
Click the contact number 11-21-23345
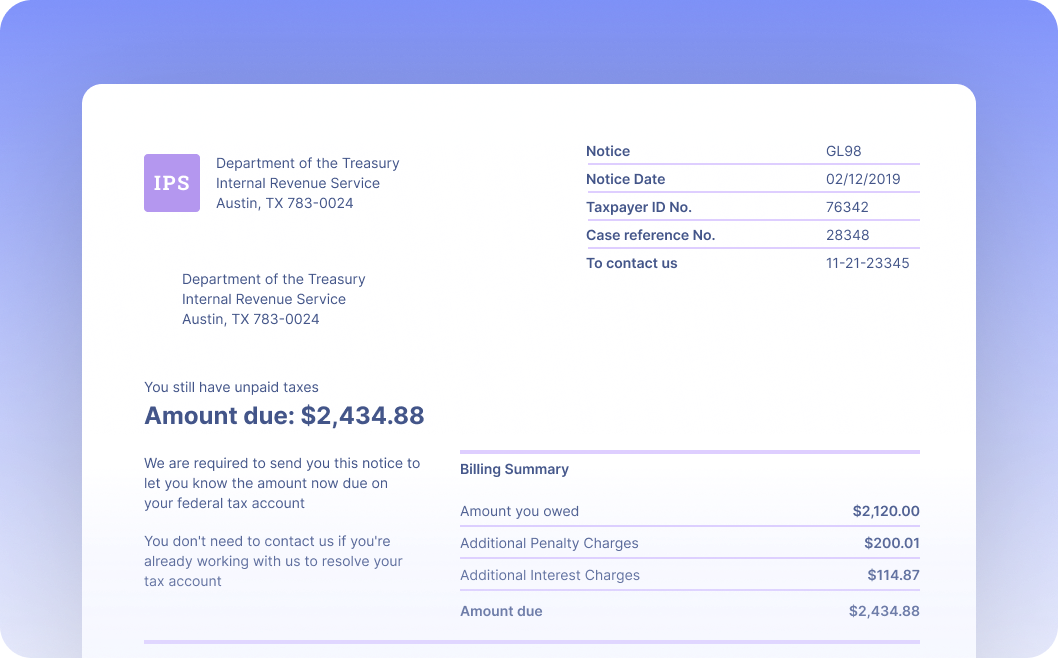pyautogui.click(x=867, y=263)
